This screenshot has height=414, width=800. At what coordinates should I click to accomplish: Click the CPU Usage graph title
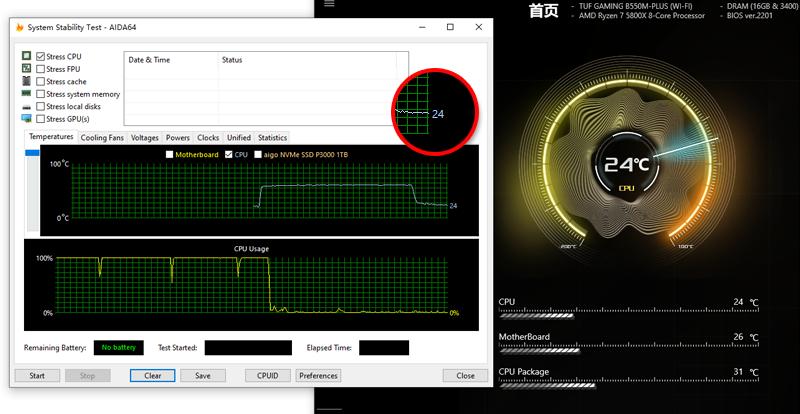252,249
